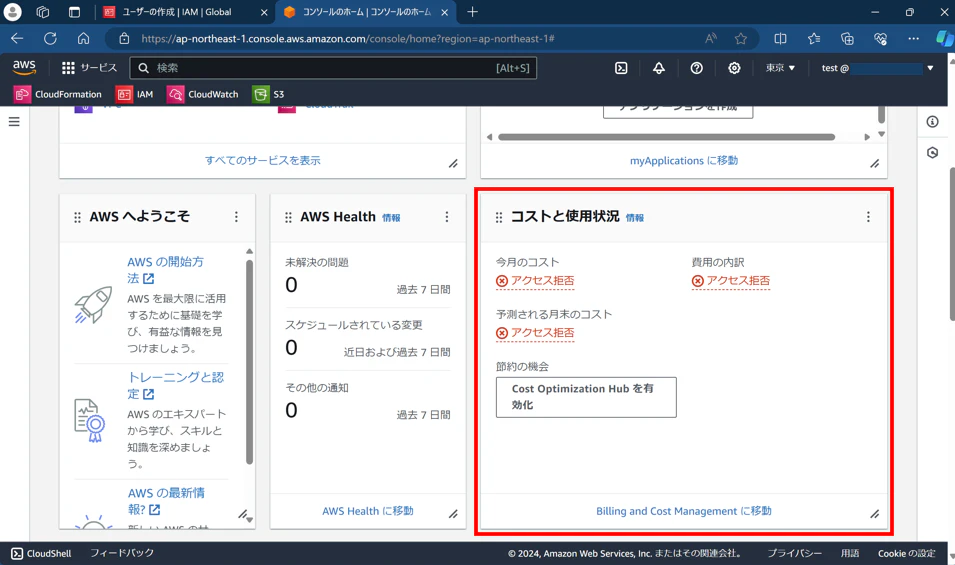Open AWS の最新情報 link

[166, 501]
